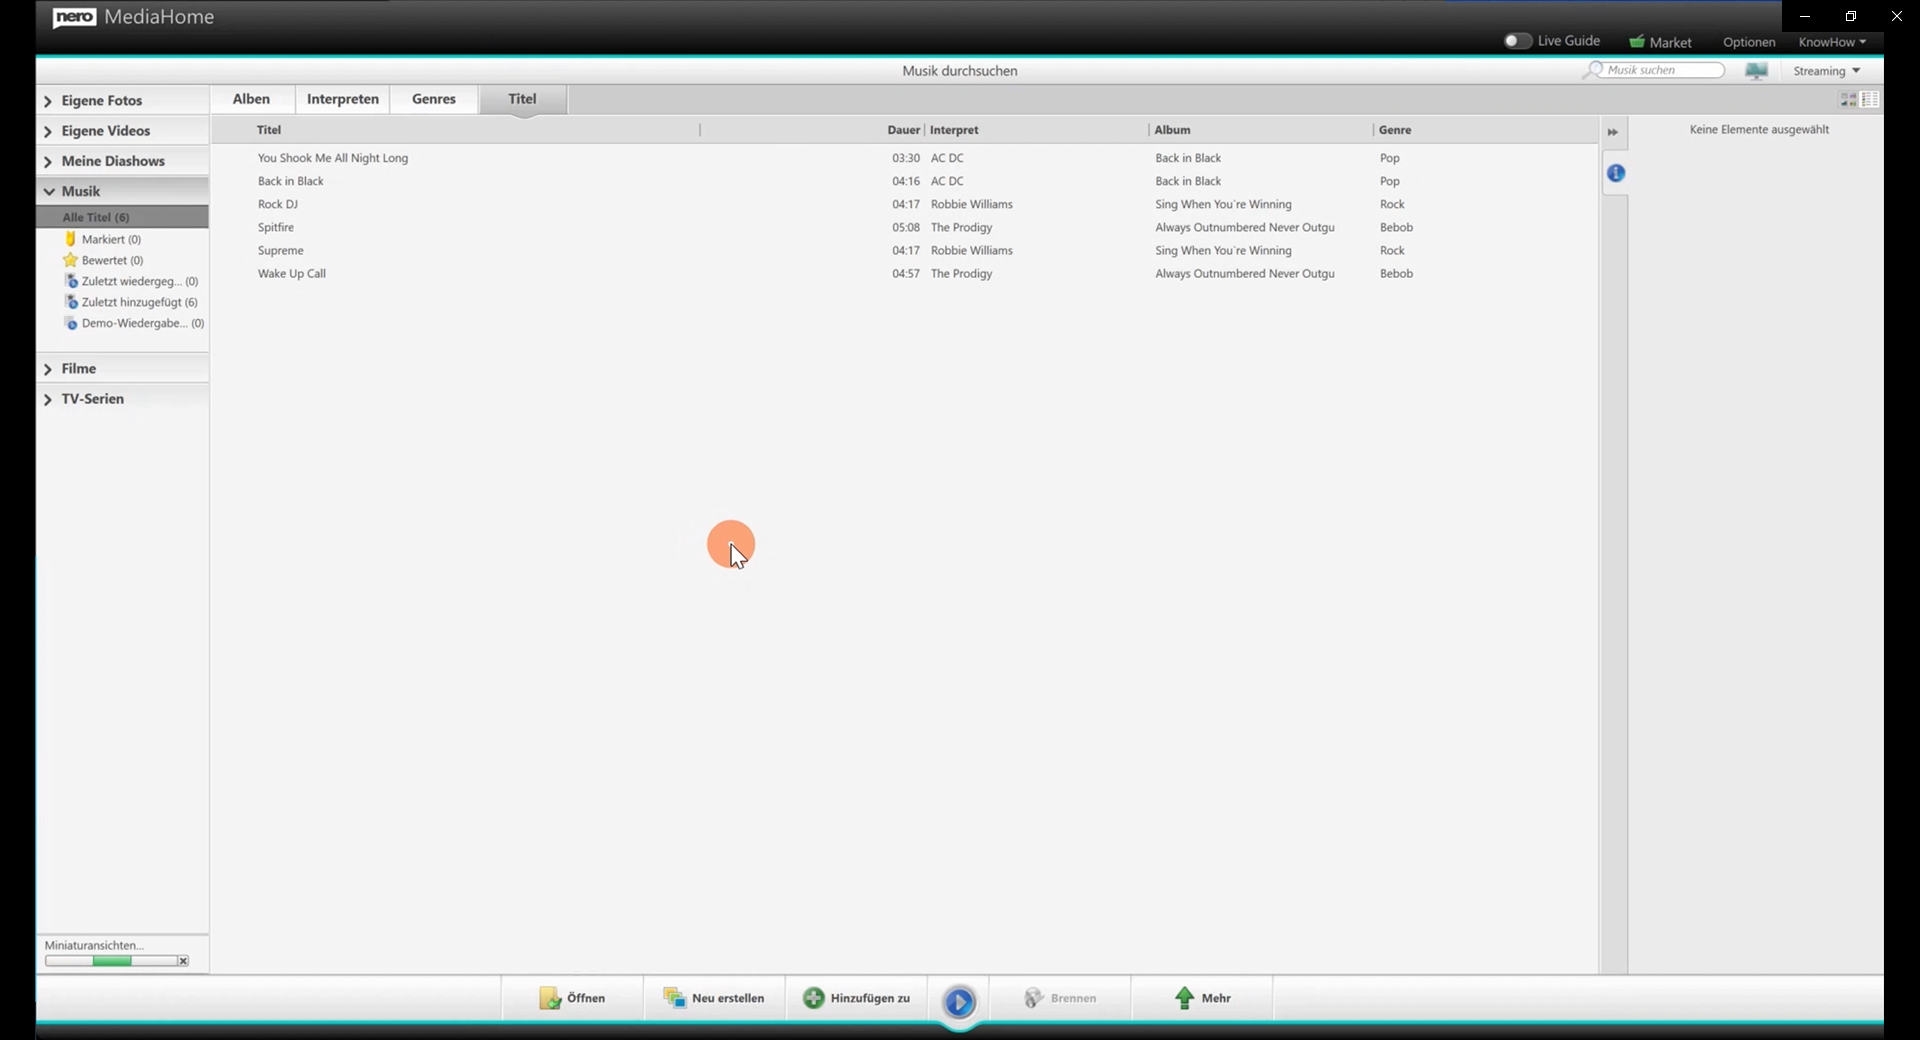Viewport: 1920px width, 1040px height.
Task: Open the Streaming dropdown
Action: click(1826, 71)
